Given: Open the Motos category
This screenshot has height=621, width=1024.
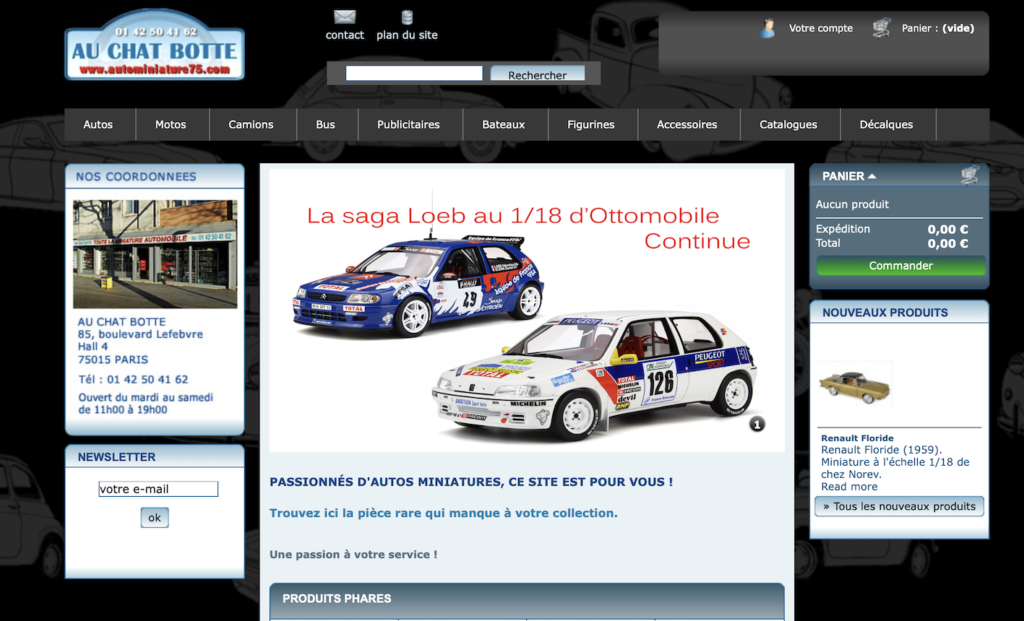Looking at the screenshot, I should click(171, 125).
